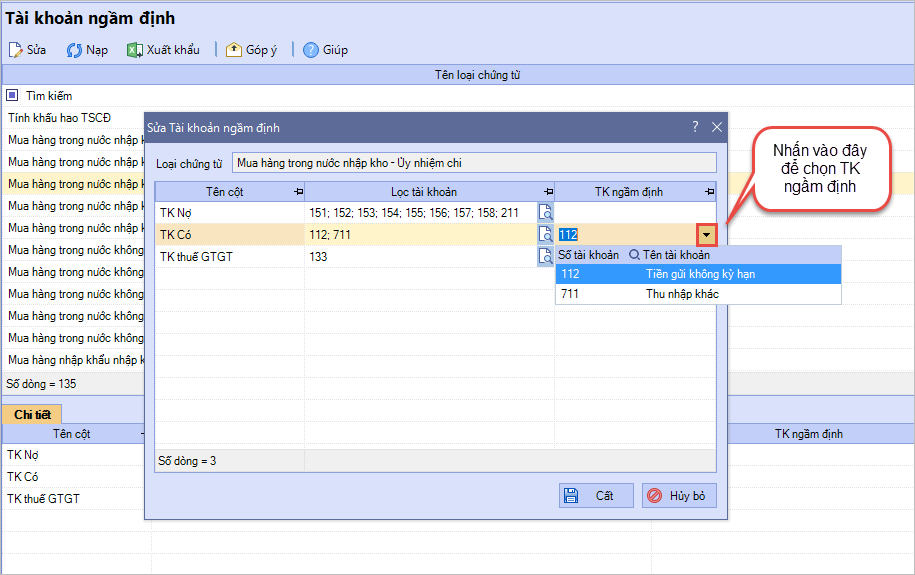Search by Tên tài khoản magnifier in dropdown
Screen dimensions: 915x575
[x=634, y=255]
